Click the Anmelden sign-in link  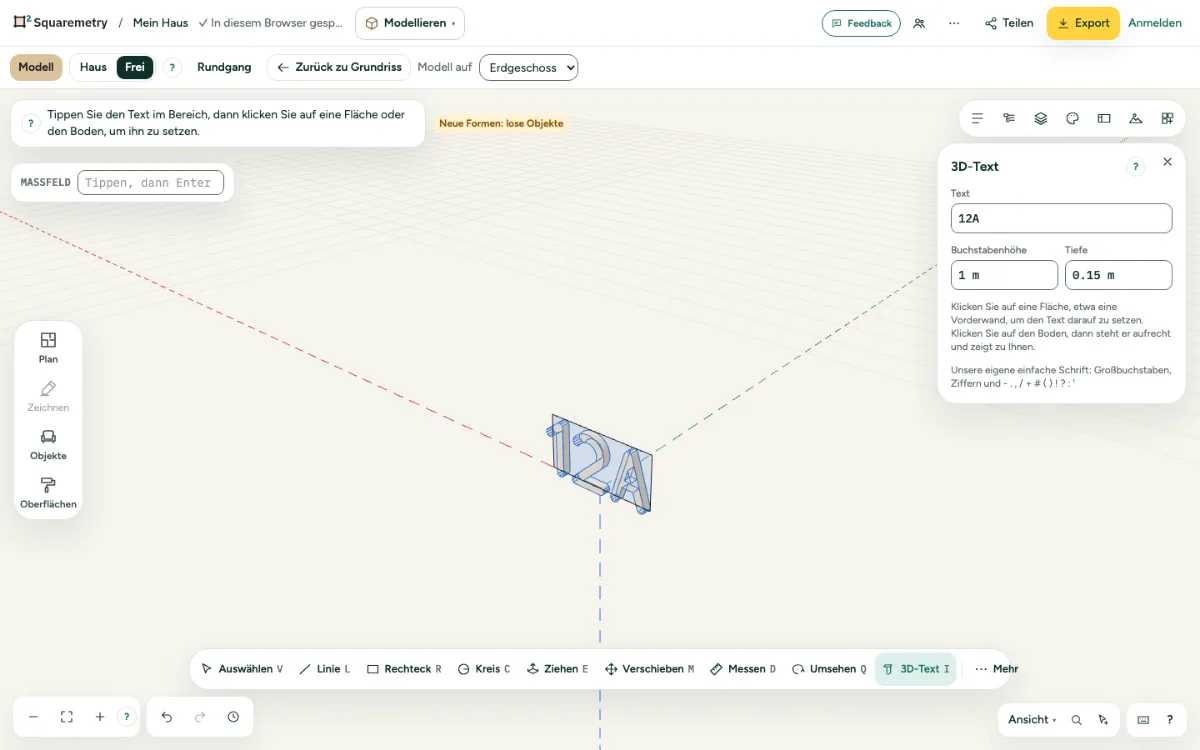[1155, 23]
